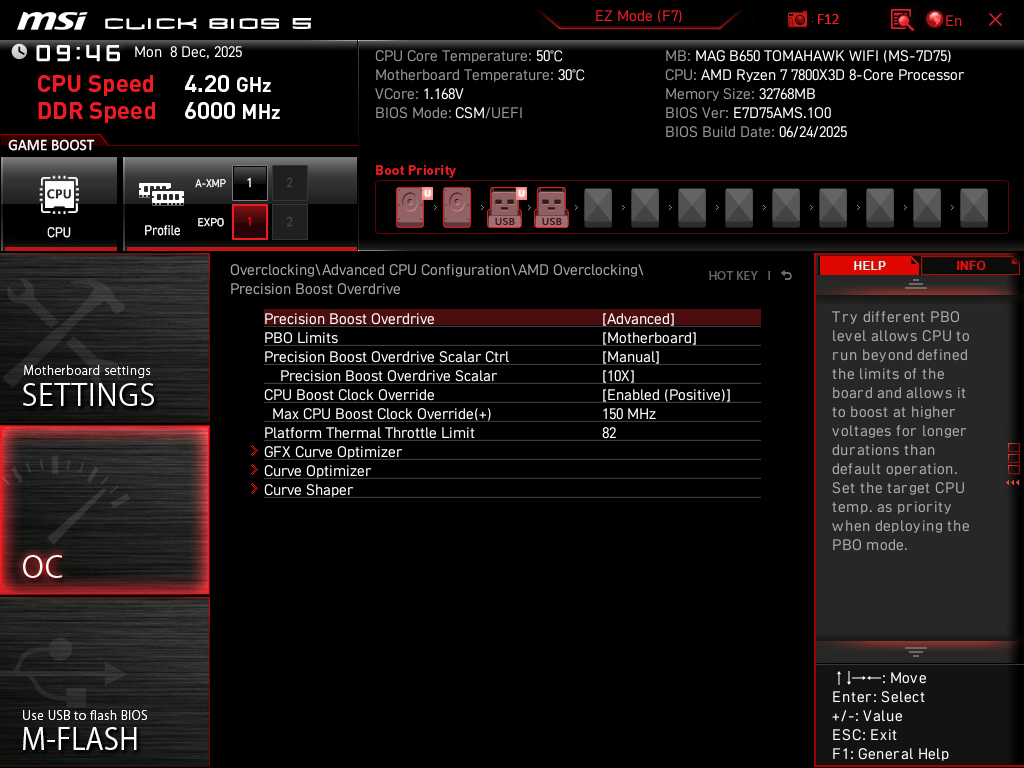Switch to EZ Mode (F7)

point(638,16)
